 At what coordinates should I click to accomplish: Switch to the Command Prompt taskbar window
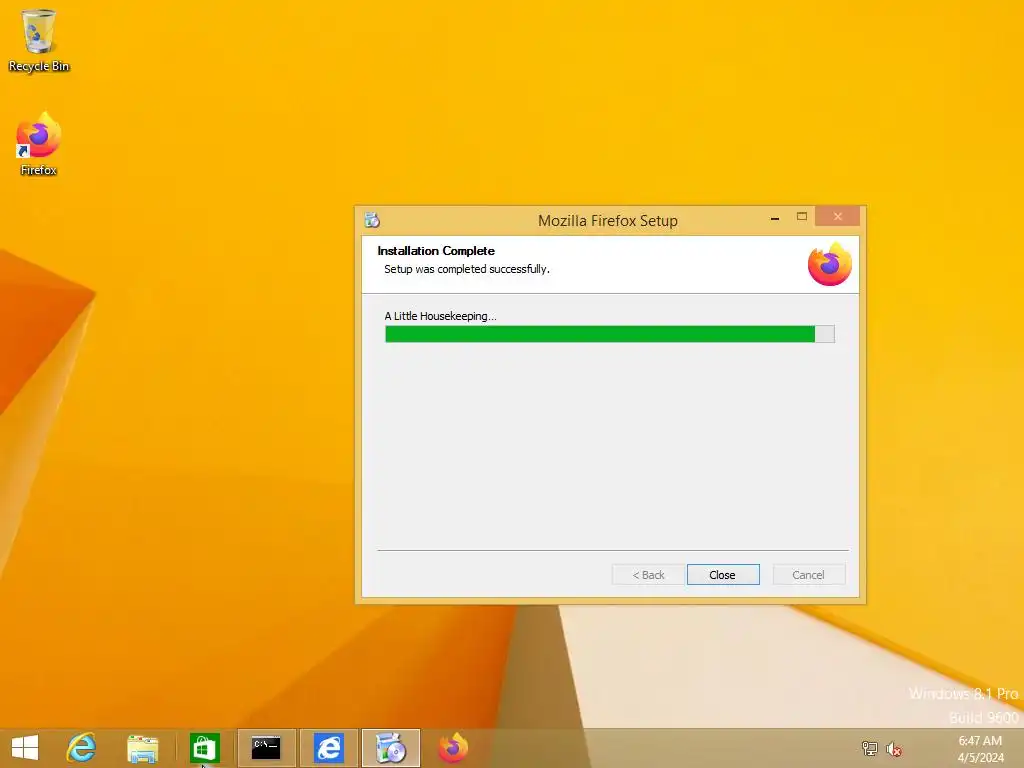click(266, 748)
